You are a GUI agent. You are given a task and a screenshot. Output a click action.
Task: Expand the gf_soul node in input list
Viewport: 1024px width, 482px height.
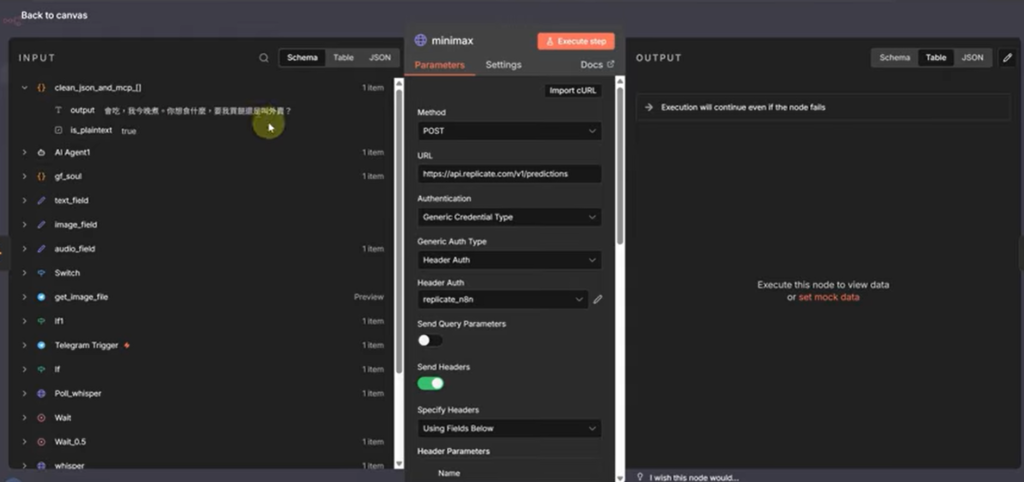(x=24, y=177)
